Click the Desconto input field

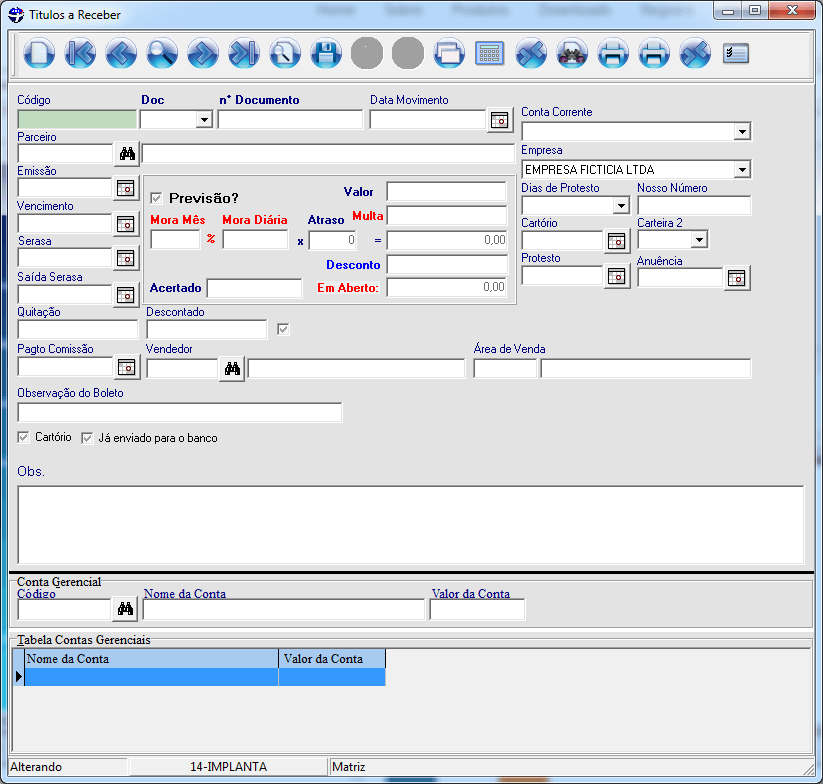447,264
